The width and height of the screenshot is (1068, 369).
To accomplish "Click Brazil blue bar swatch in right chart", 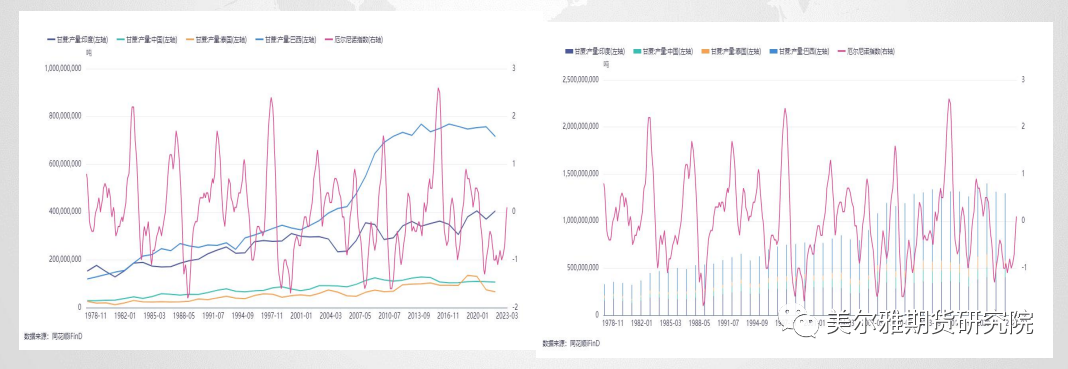I will pyautogui.click(x=773, y=52).
